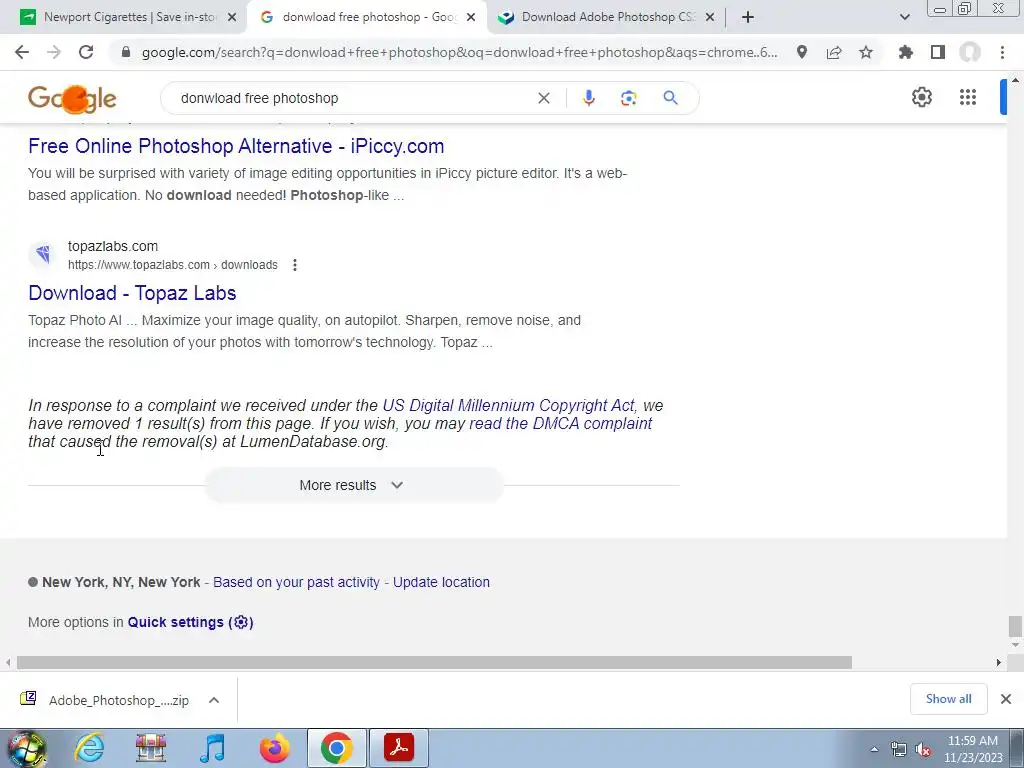Click into the Google search field
This screenshot has width=1024, height=768.
pyautogui.click(x=353, y=98)
